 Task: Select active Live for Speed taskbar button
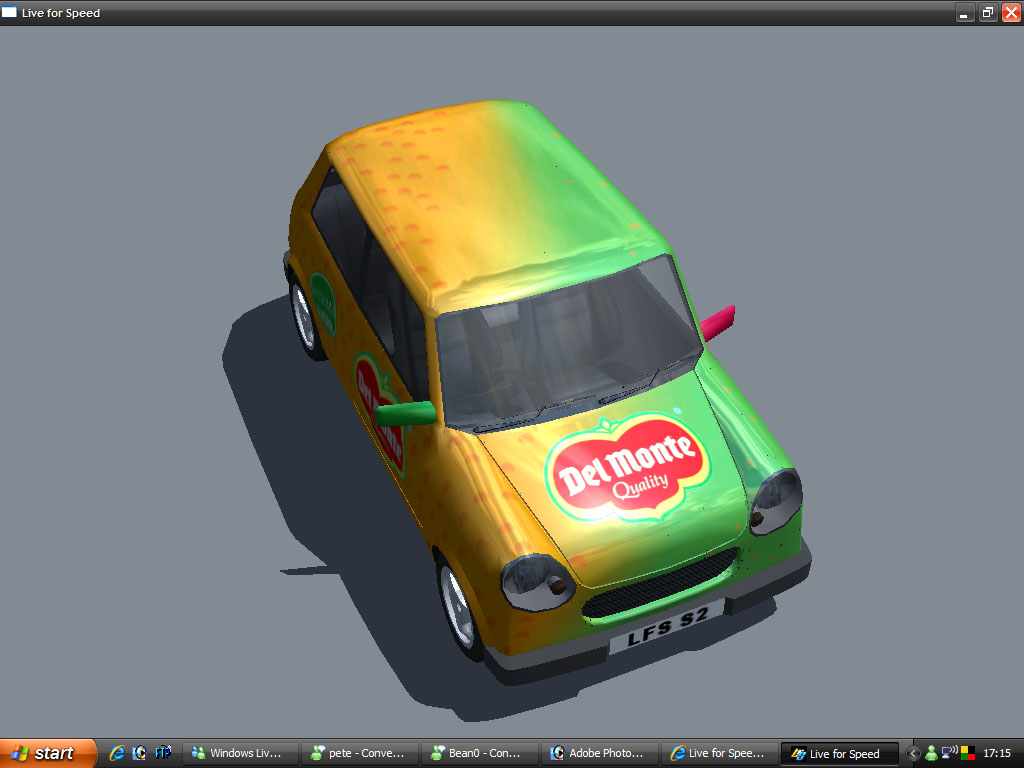click(x=840, y=754)
